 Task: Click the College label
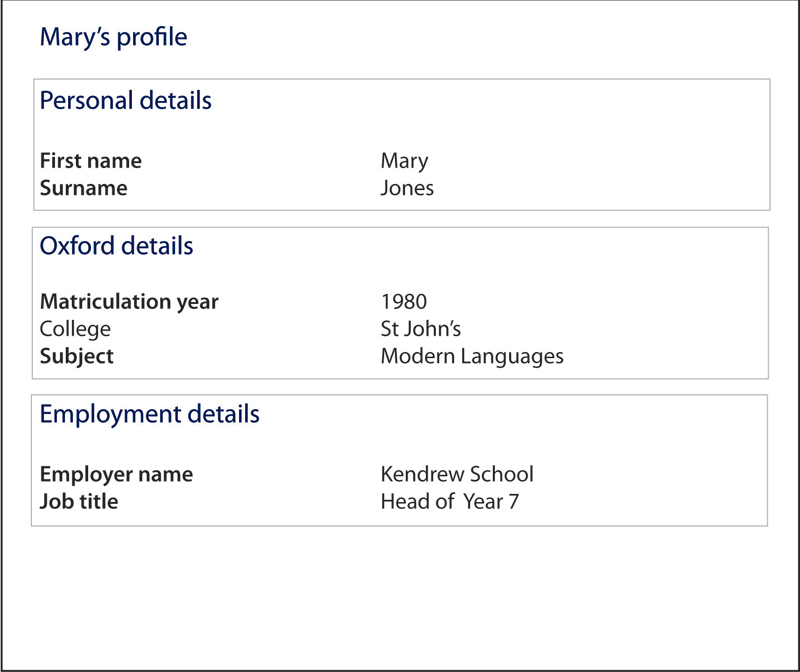click(75, 329)
